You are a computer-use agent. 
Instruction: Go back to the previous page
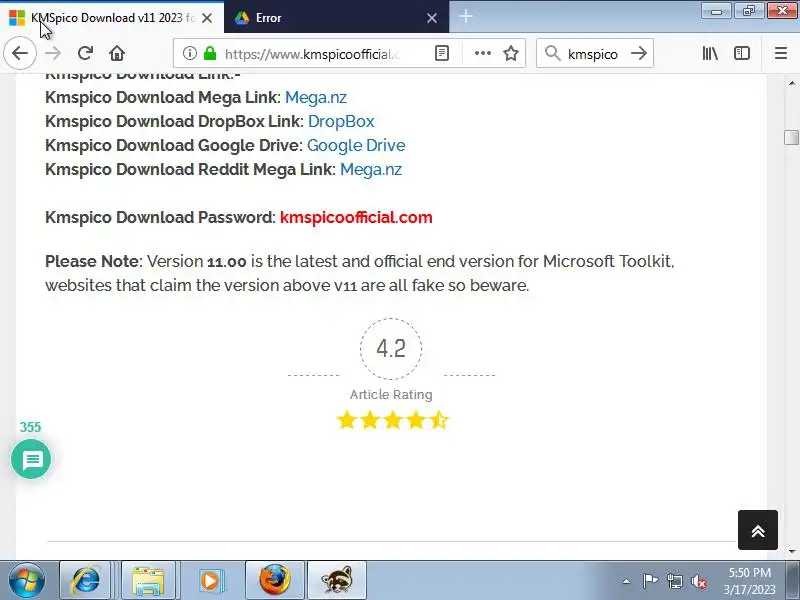pos(20,53)
